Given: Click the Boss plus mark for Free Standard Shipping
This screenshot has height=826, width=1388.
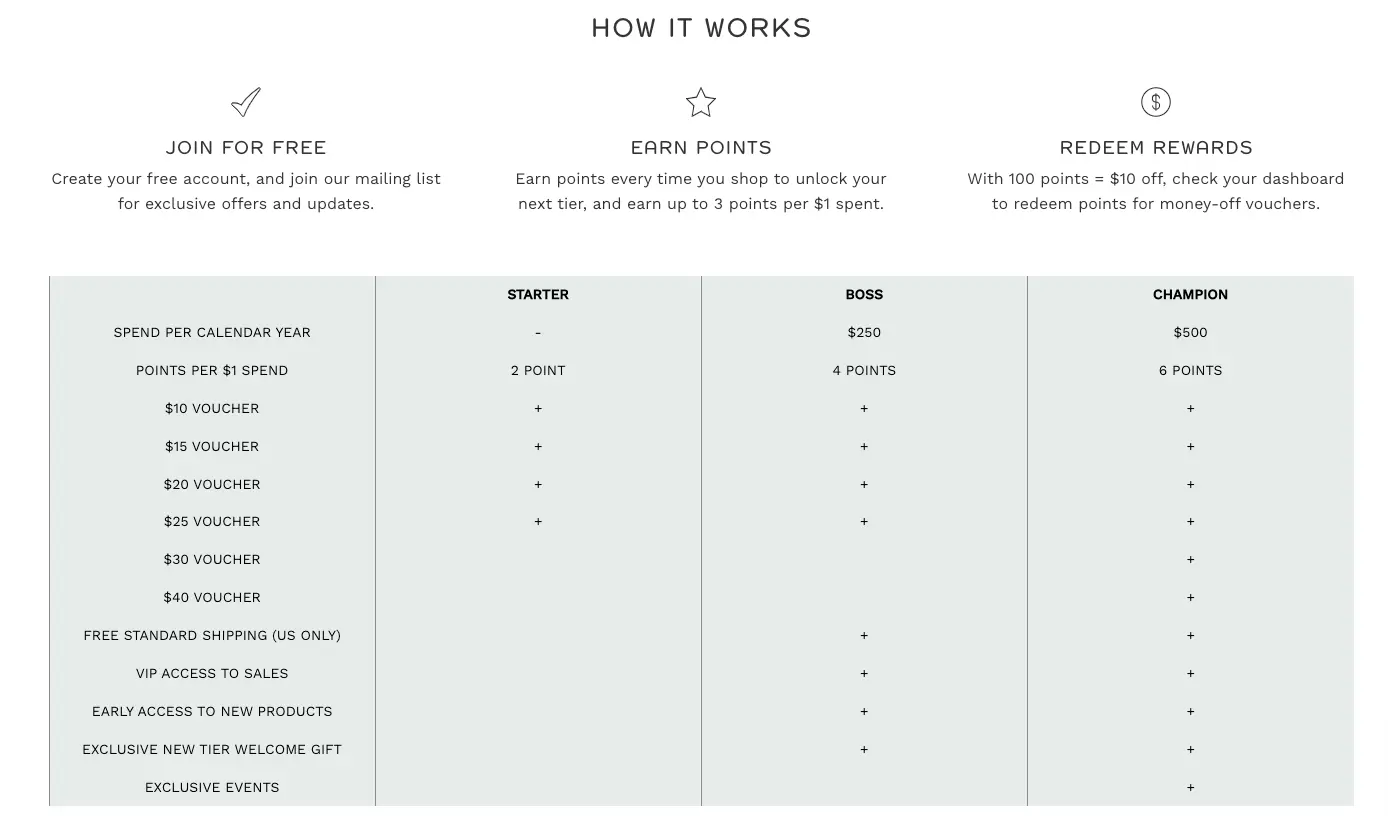Looking at the screenshot, I should coord(864,635).
